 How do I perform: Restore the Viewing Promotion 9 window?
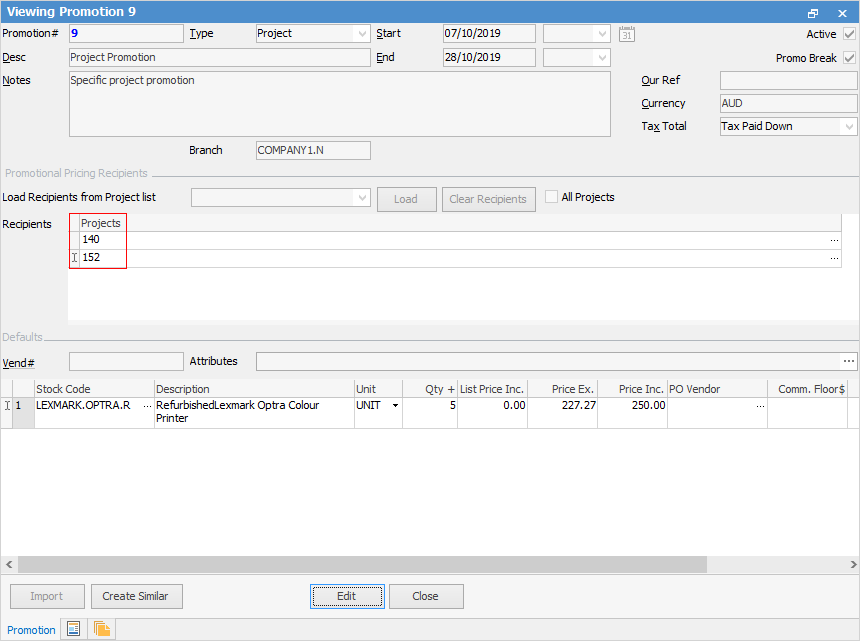point(813,12)
